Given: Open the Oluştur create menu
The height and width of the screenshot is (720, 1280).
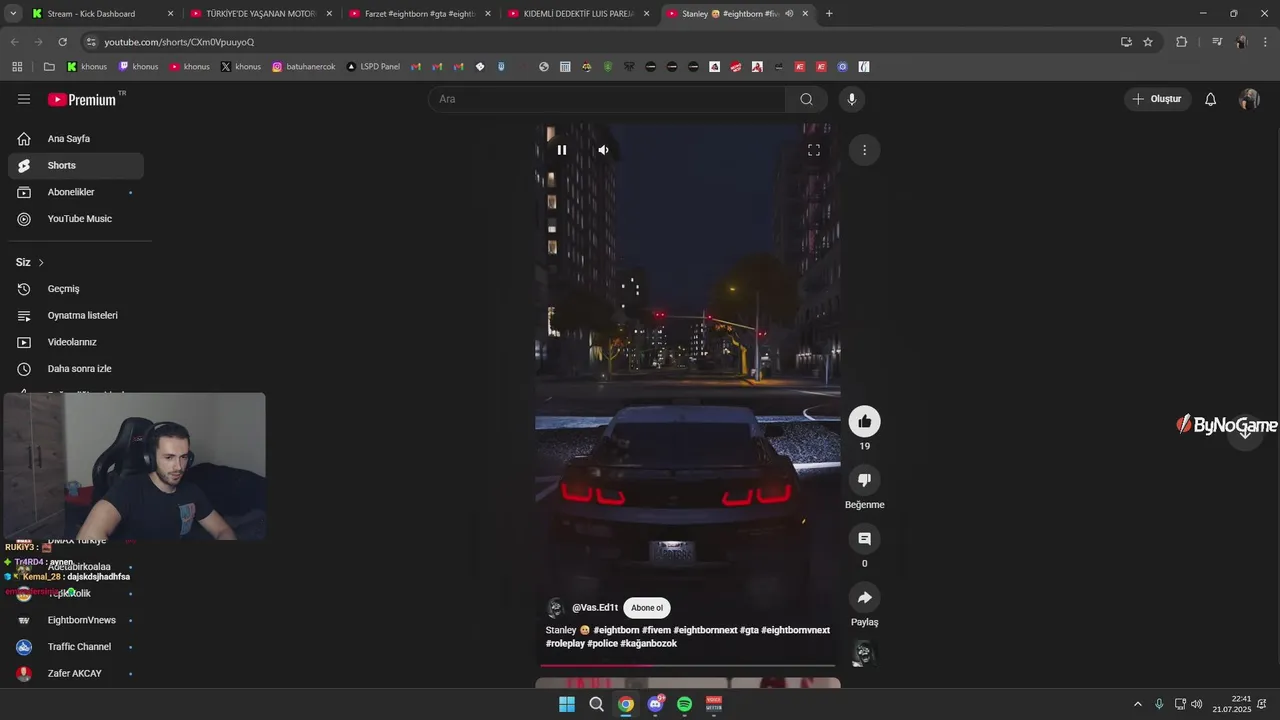Looking at the screenshot, I should (1157, 99).
